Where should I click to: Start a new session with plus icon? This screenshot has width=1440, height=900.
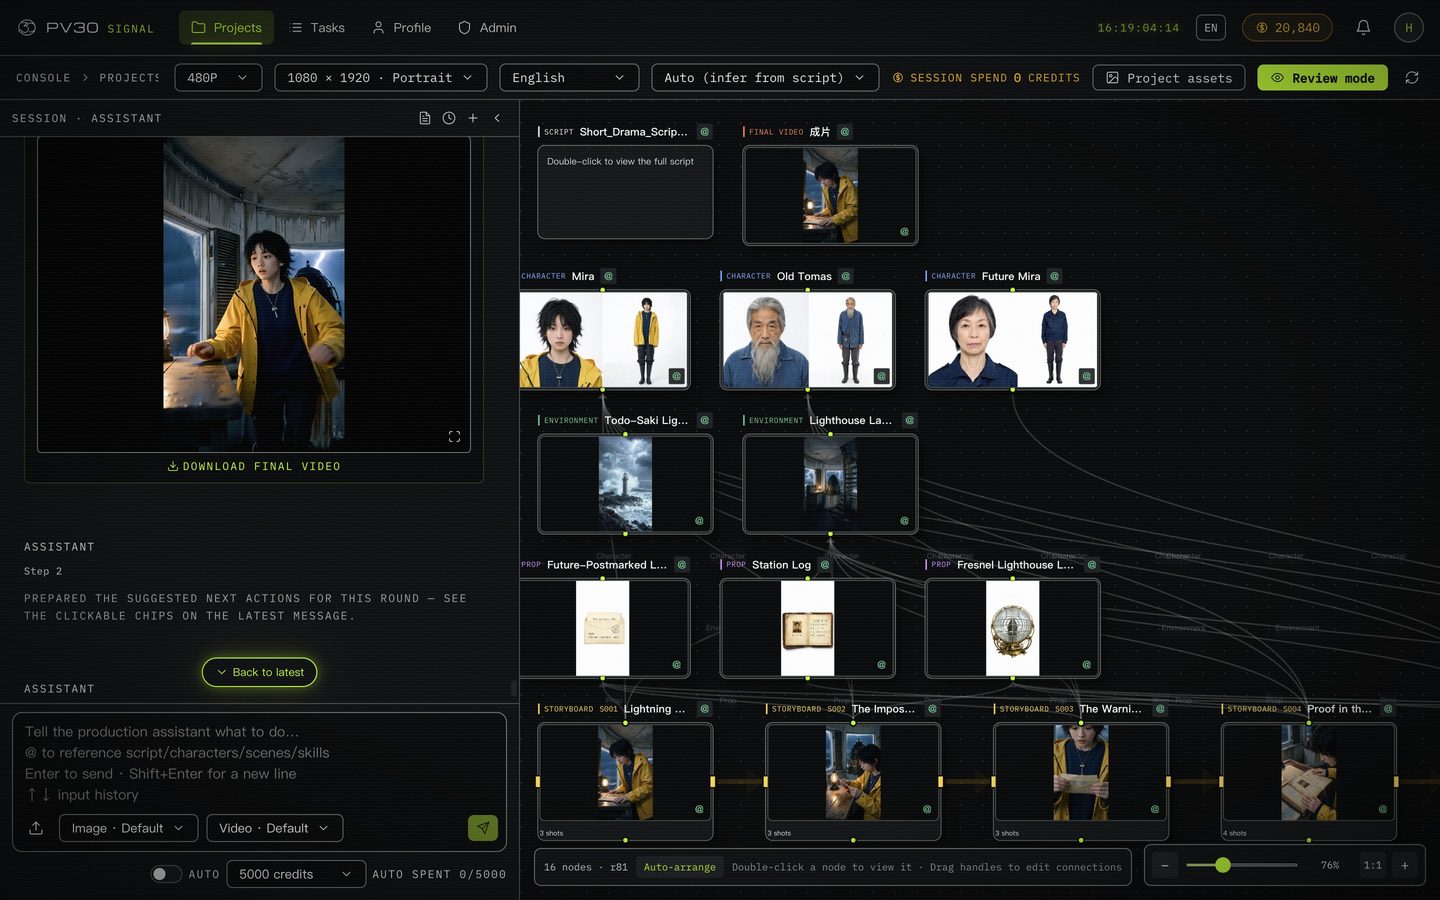(x=473, y=118)
